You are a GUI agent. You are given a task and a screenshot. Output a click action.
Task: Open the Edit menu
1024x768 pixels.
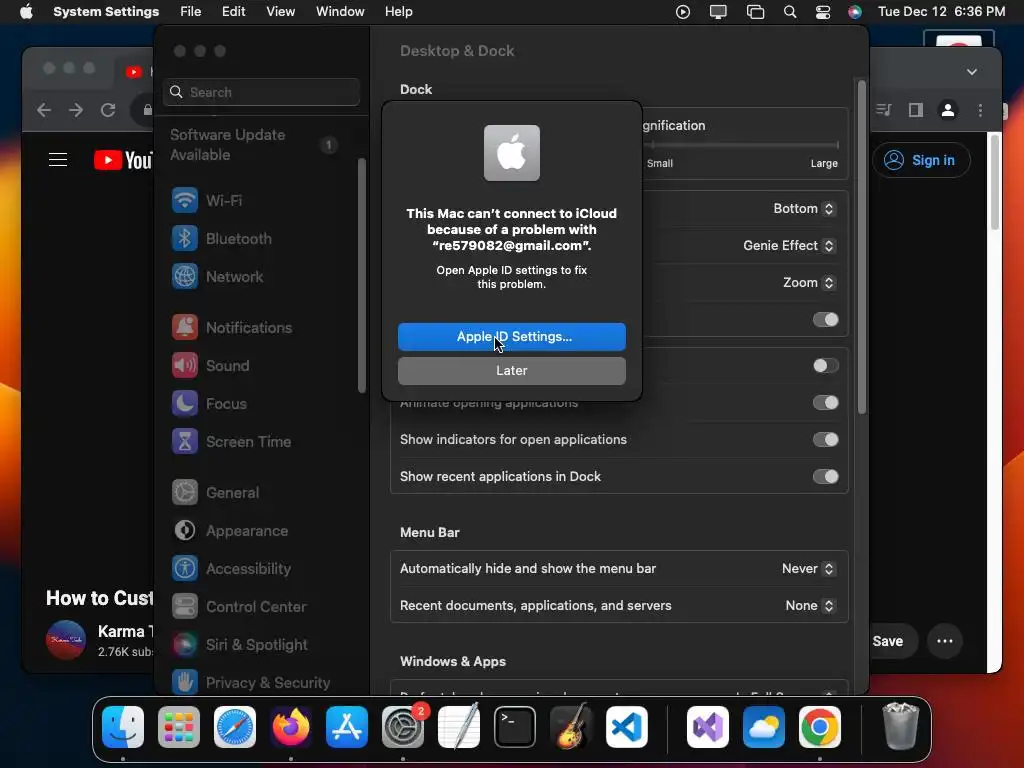234,12
